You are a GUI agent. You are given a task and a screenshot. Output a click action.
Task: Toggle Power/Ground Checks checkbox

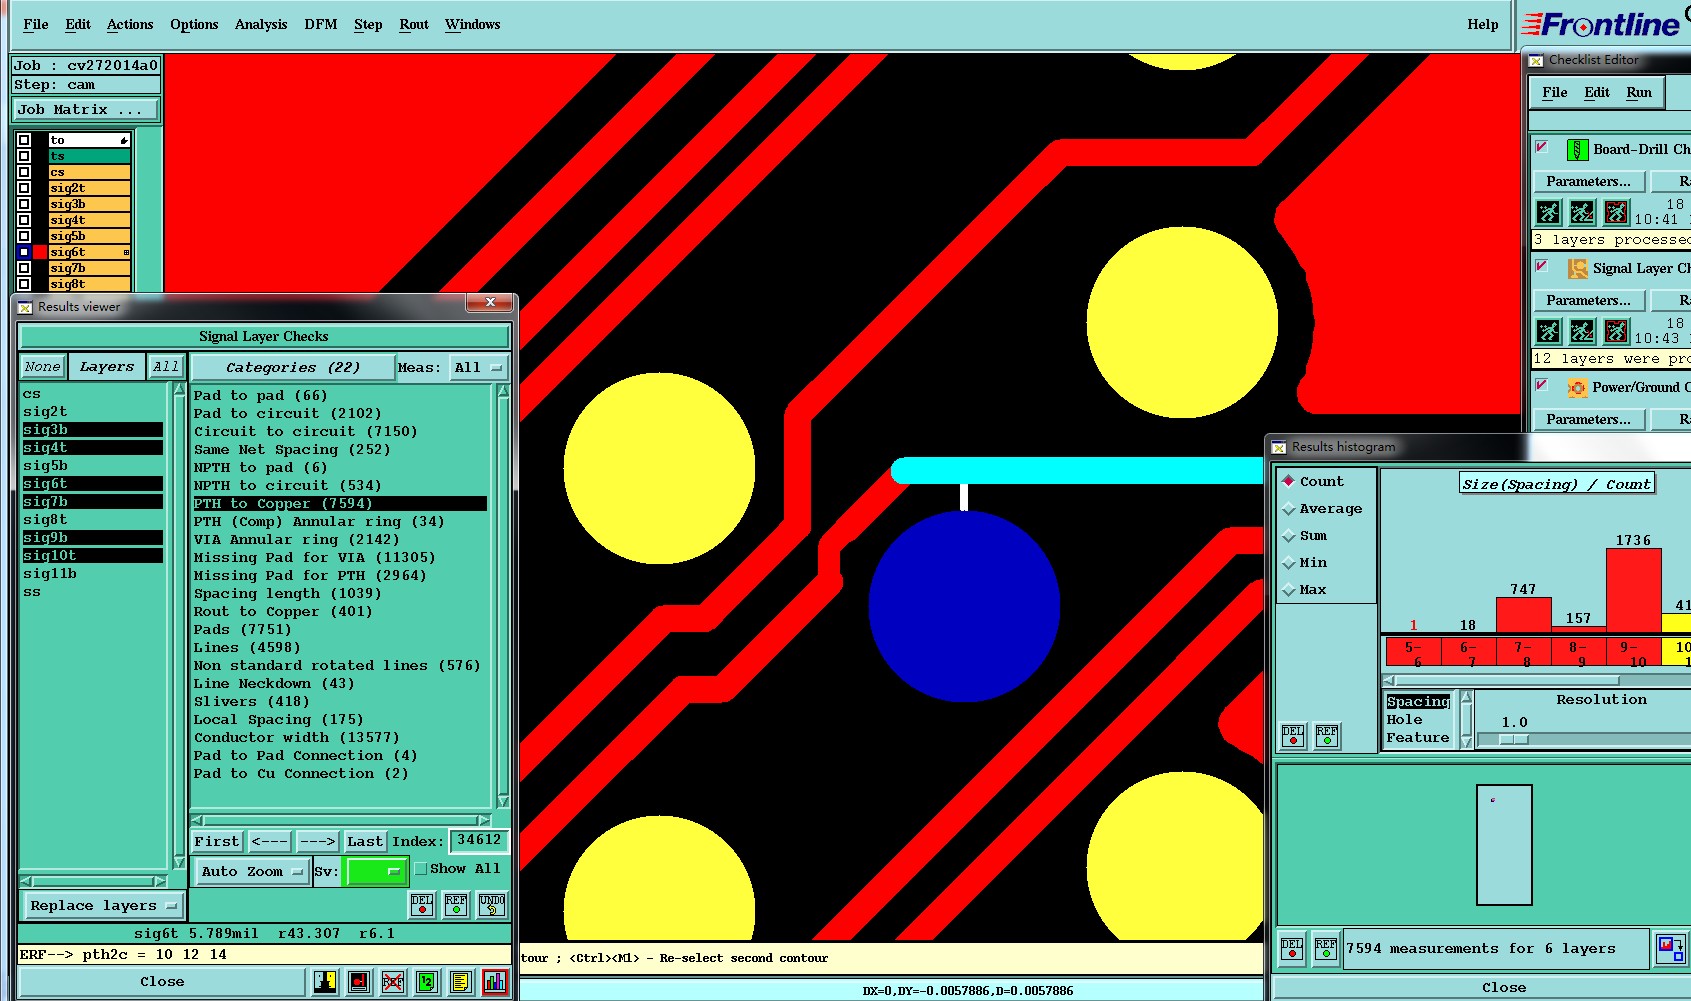tap(1542, 385)
